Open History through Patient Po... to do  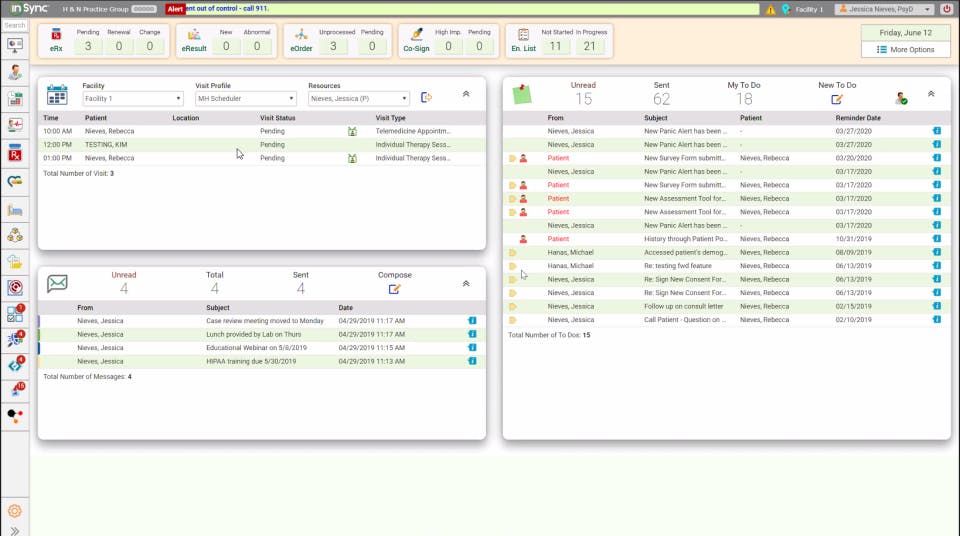coord(726,239)
